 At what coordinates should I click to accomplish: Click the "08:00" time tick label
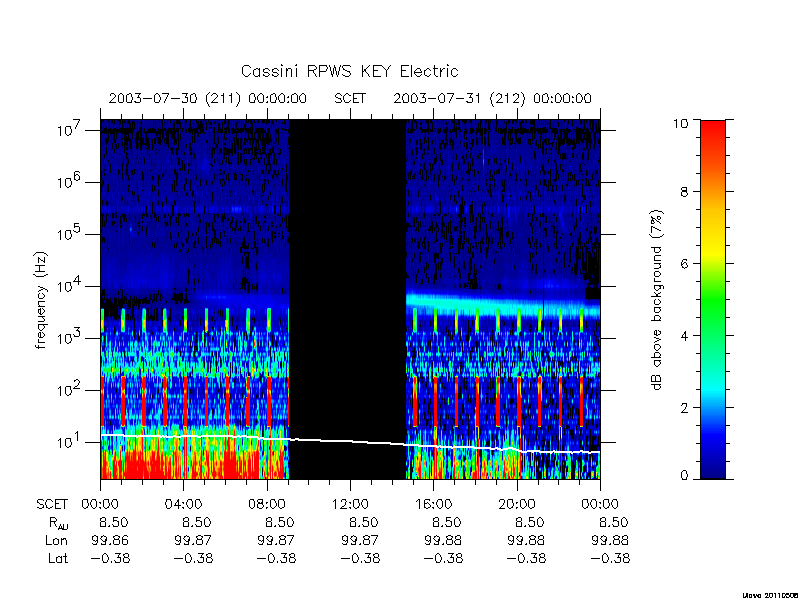click(267, 504)
